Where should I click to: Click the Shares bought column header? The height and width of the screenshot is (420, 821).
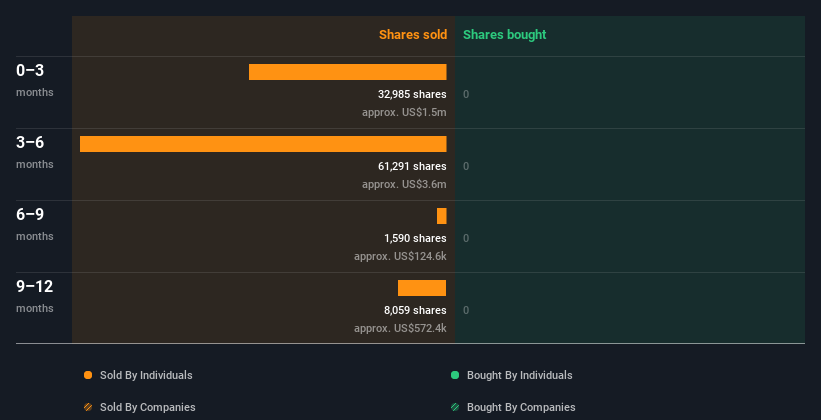click(x=505, y=35)
